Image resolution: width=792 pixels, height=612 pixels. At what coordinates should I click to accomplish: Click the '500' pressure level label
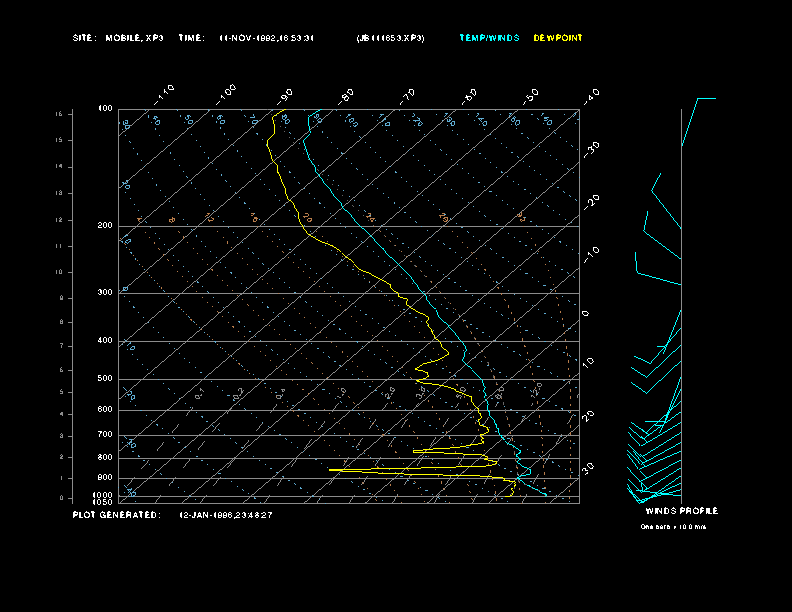coord(105,379)
